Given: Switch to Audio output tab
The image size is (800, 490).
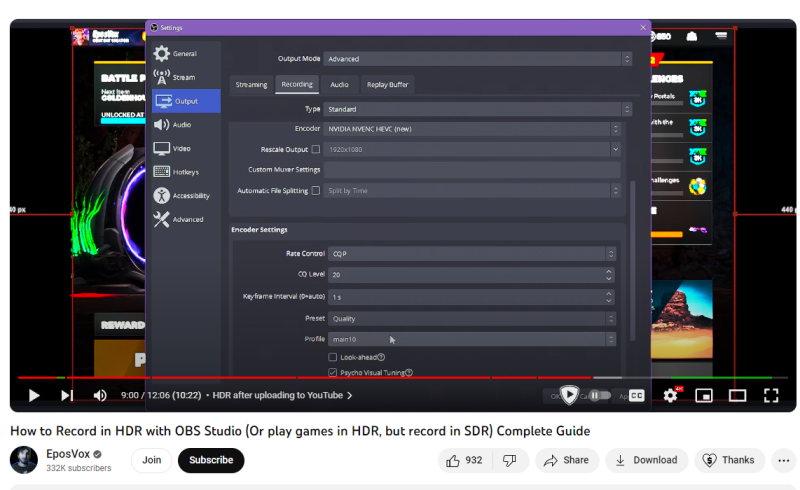Looking at the screenshot, I should (x=339, y=85).
